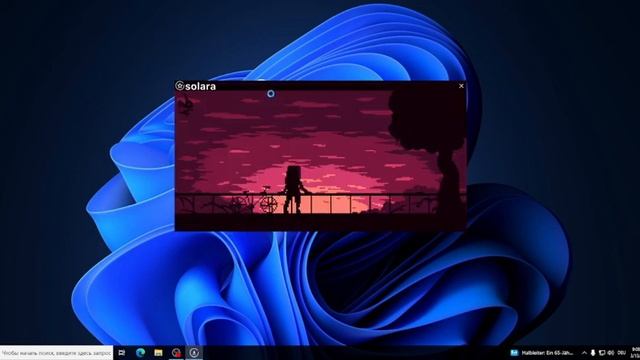This screenshot has width=640, height=360.
Task: Open the volume control tray icon
Action: click(611, 353)
